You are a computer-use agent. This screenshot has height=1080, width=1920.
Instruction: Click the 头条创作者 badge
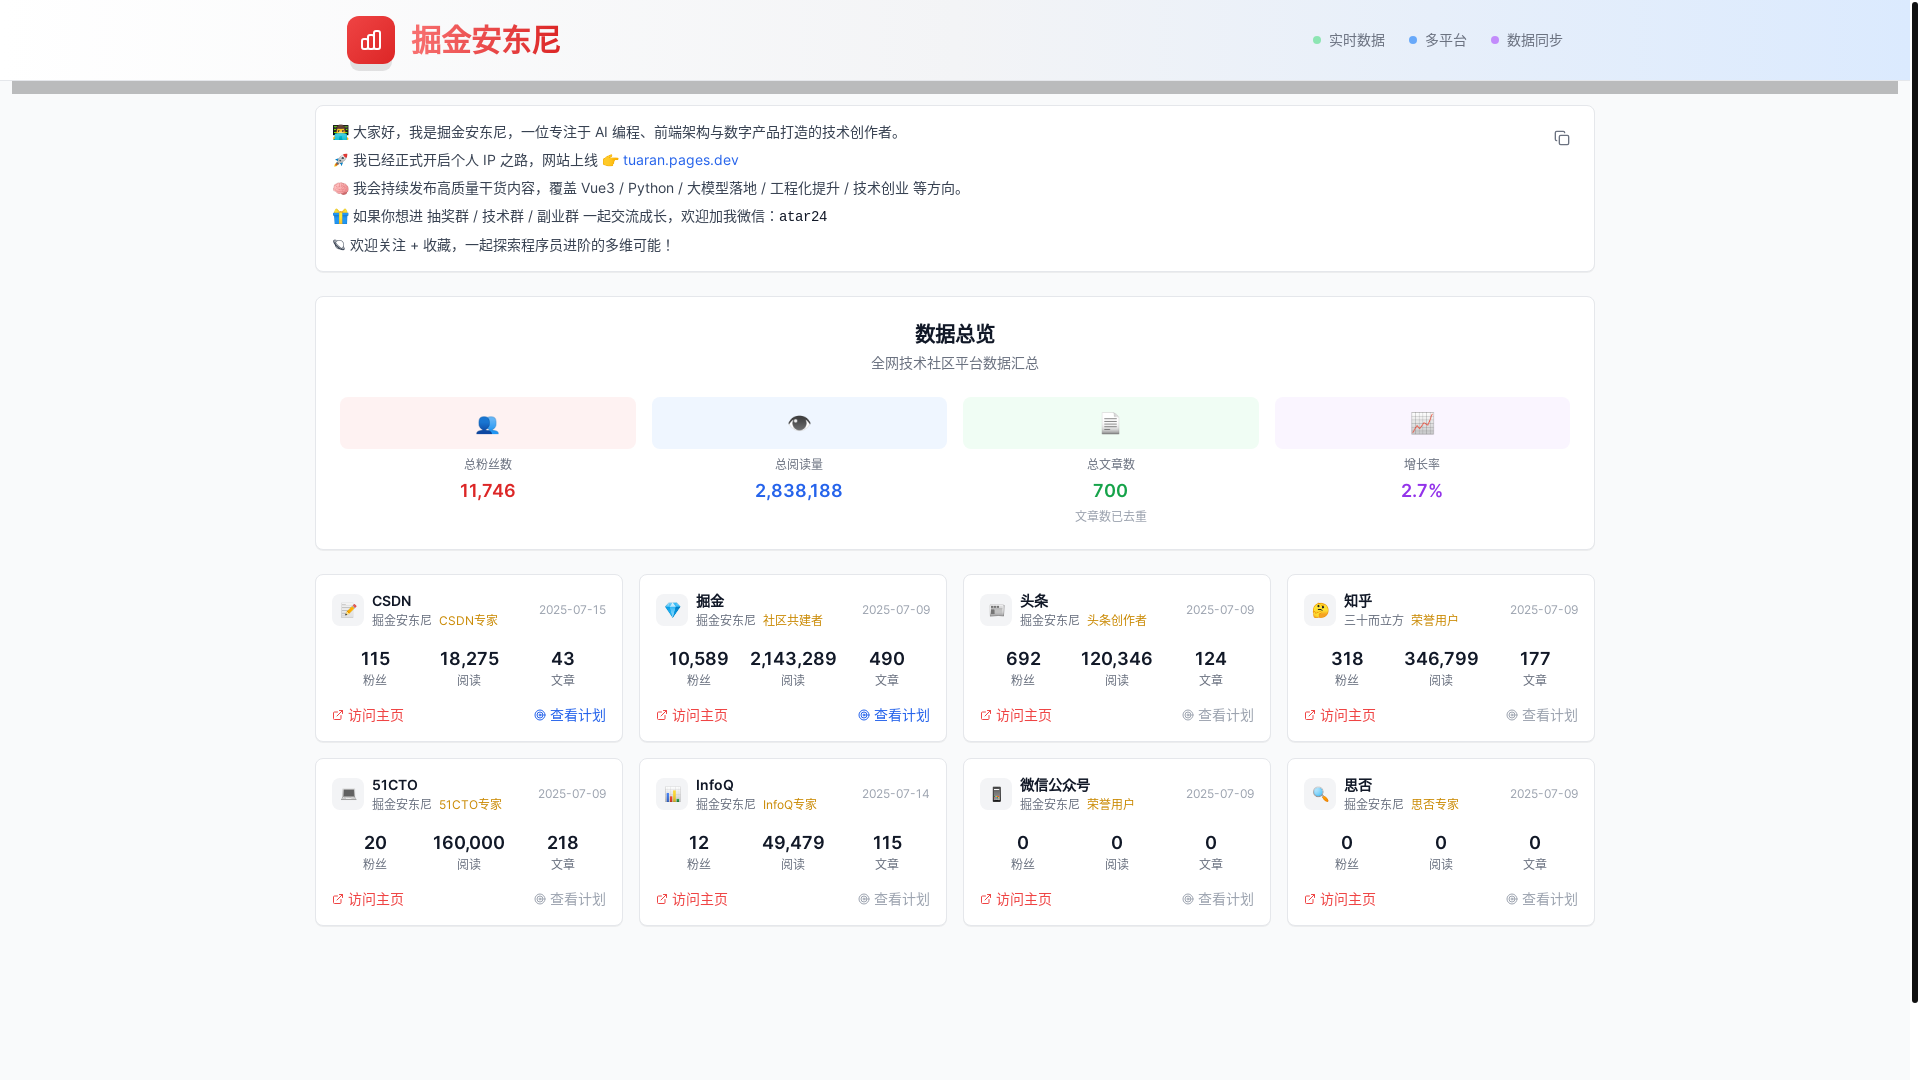click(1116, 621)
